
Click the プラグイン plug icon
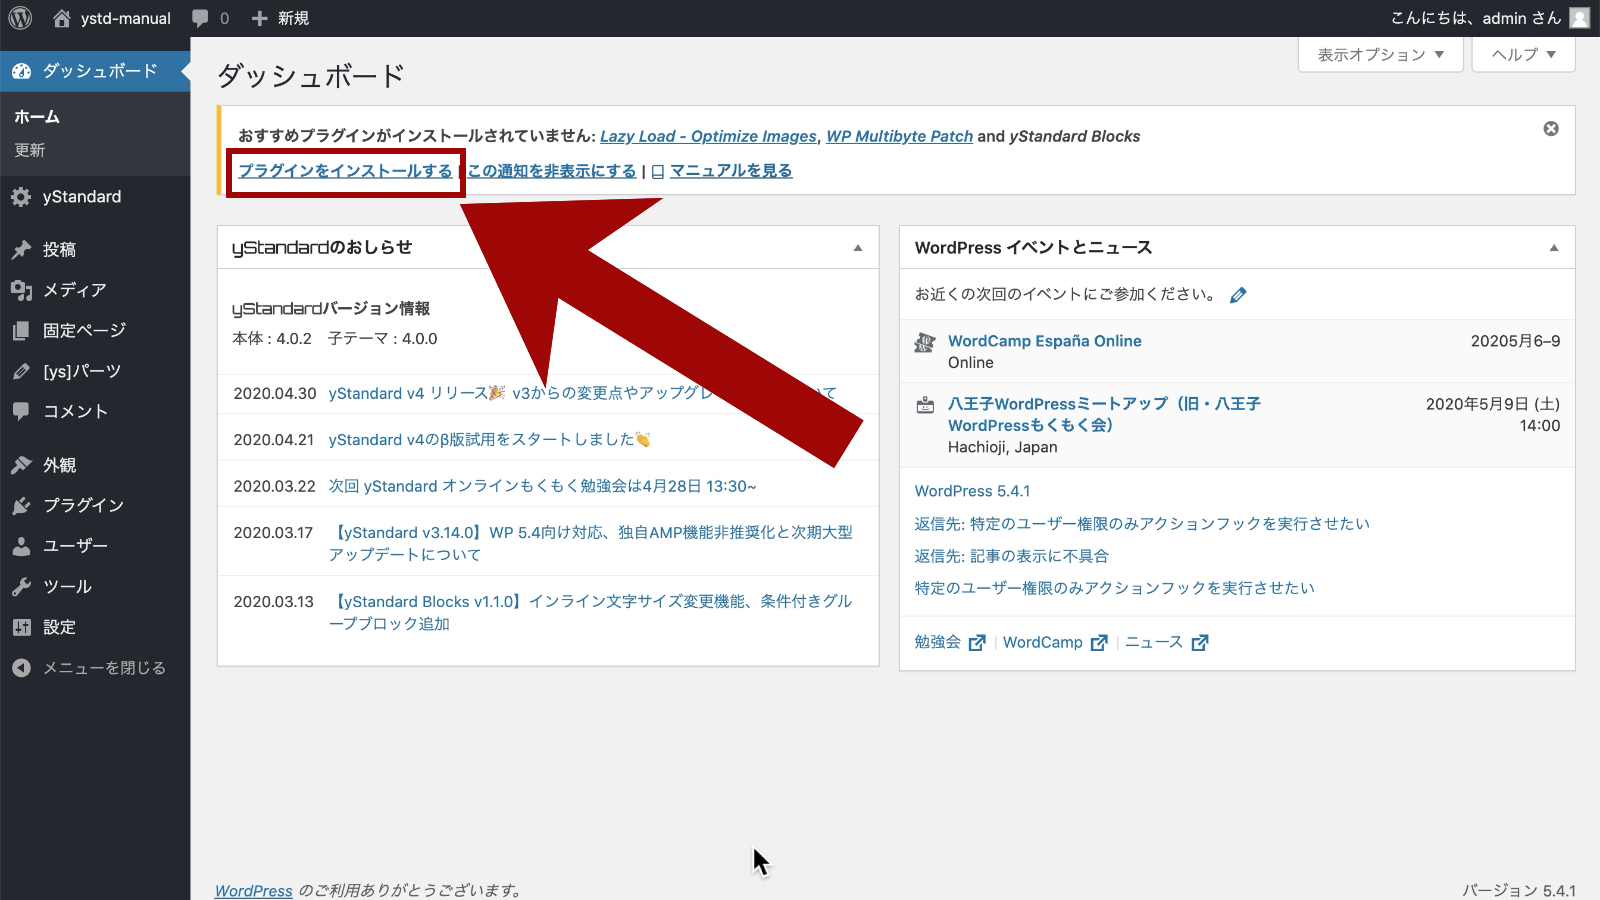pyautogui.click(x=21, y=506)
